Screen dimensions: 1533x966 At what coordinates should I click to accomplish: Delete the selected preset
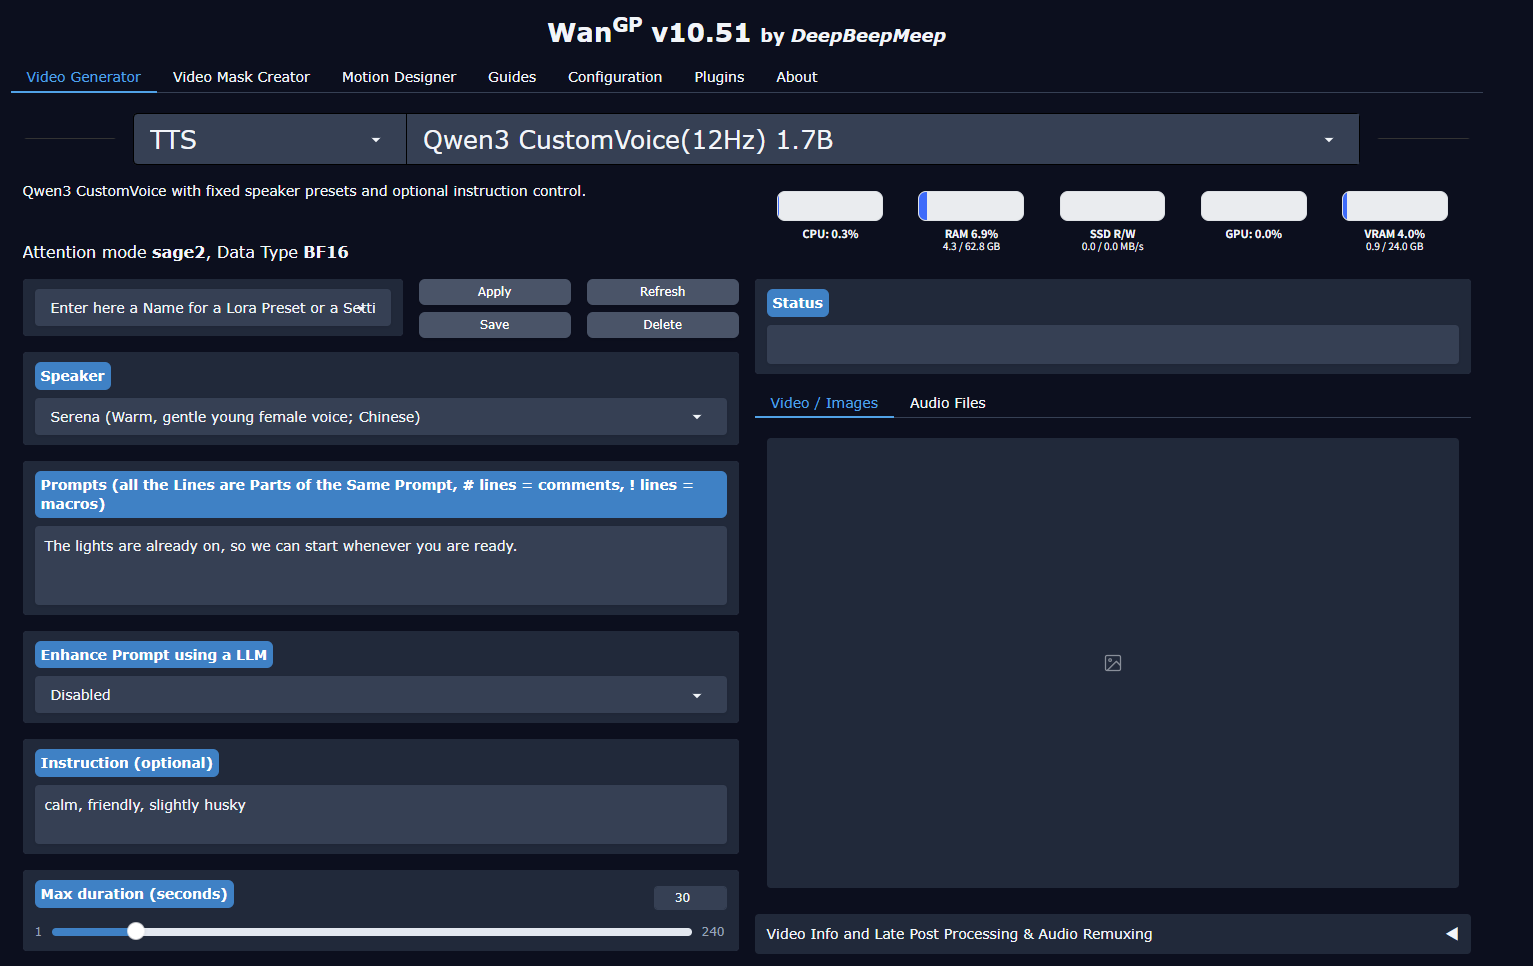(662, 325)
